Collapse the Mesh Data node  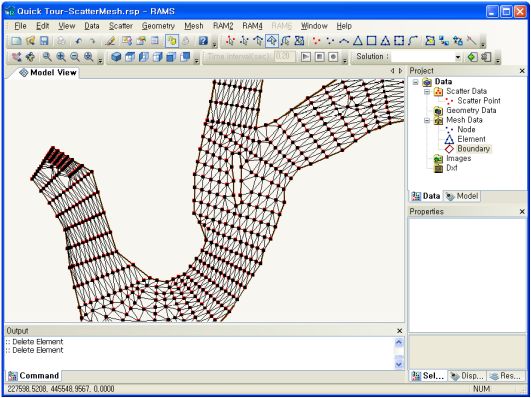[x=427, y=120]
